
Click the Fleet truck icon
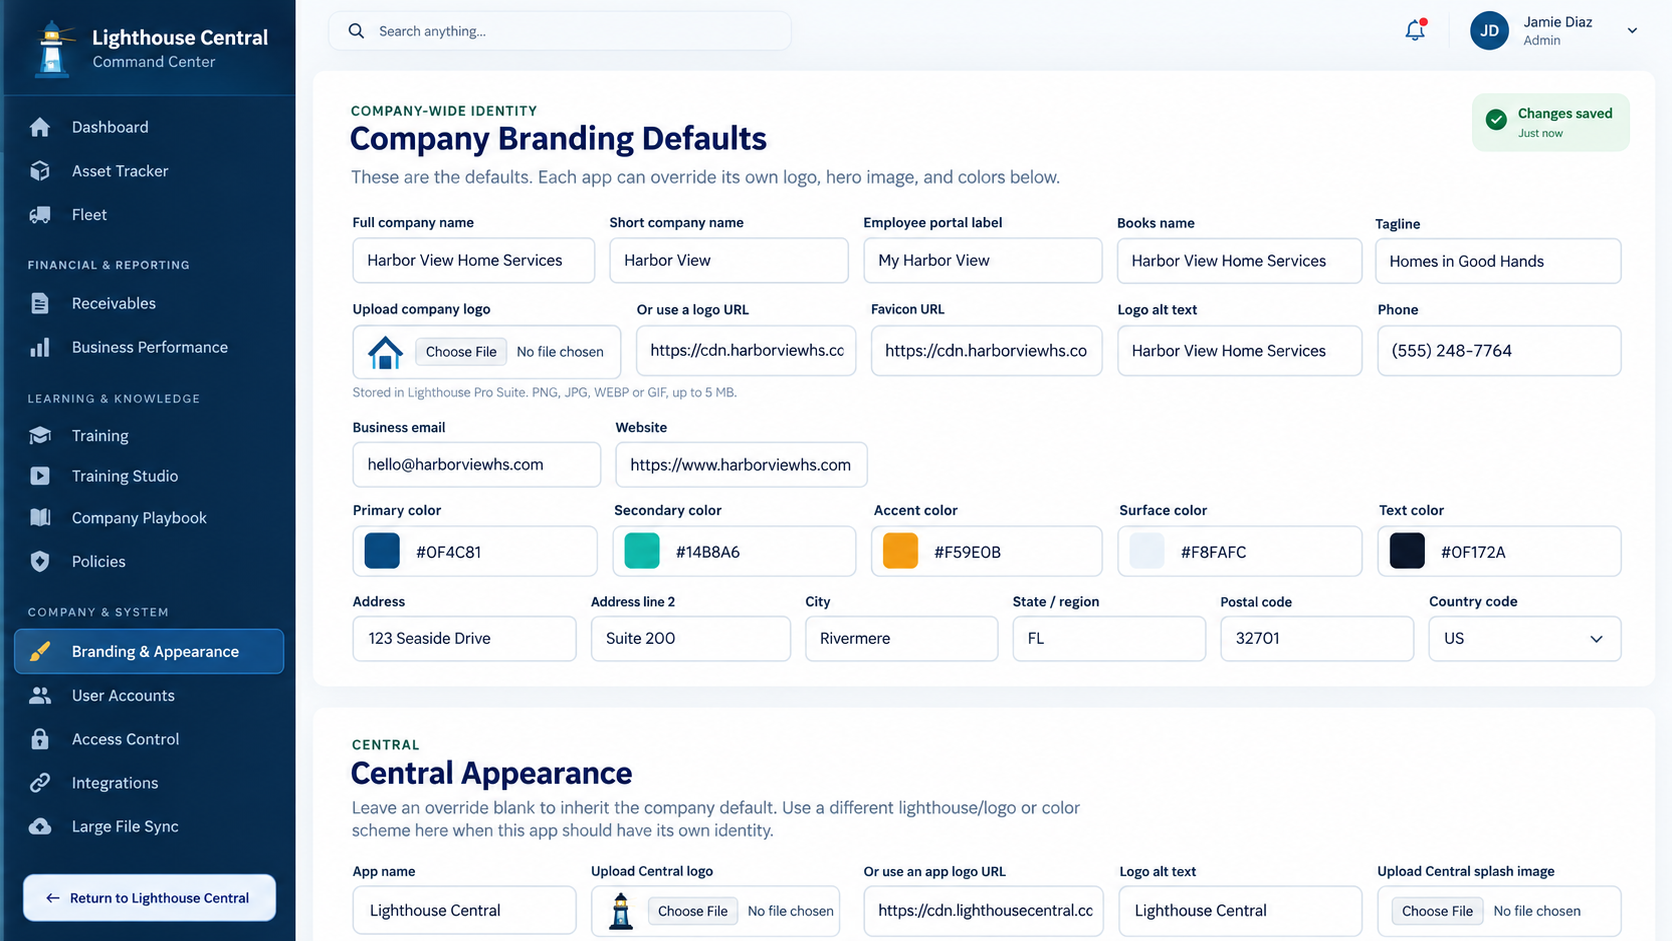point(40,215)
